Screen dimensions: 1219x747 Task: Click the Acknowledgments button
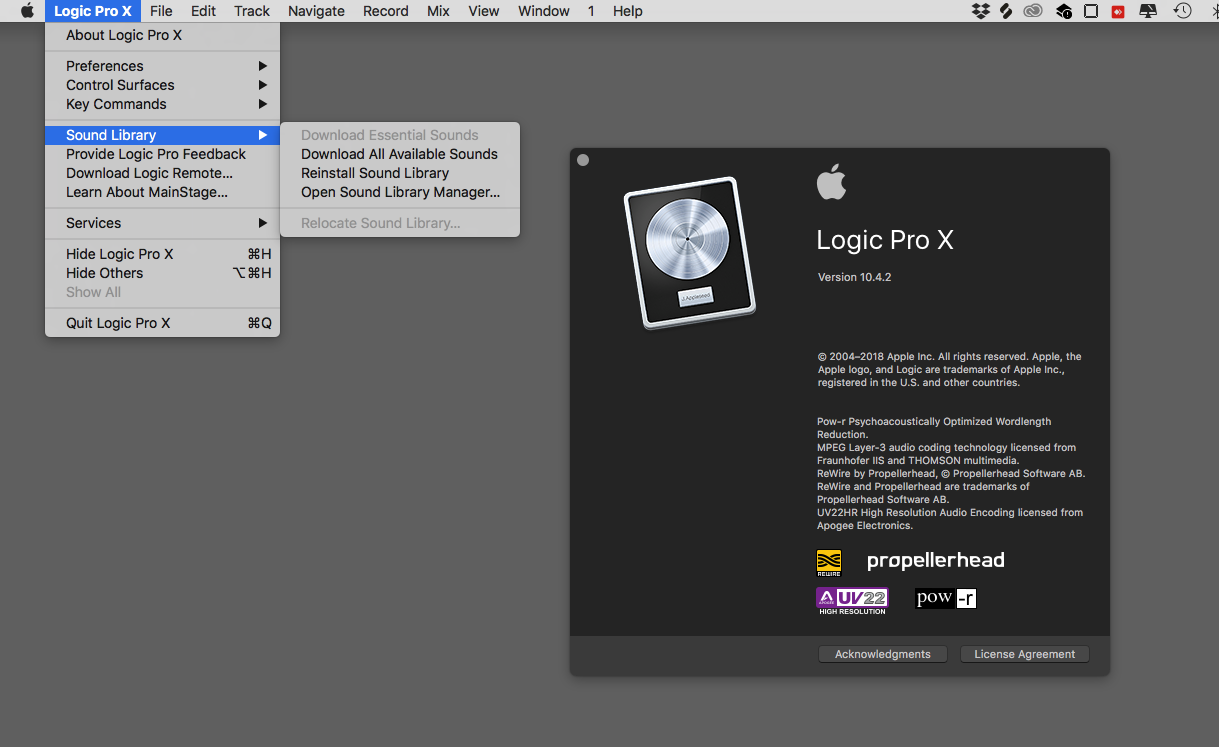[882, 654]
